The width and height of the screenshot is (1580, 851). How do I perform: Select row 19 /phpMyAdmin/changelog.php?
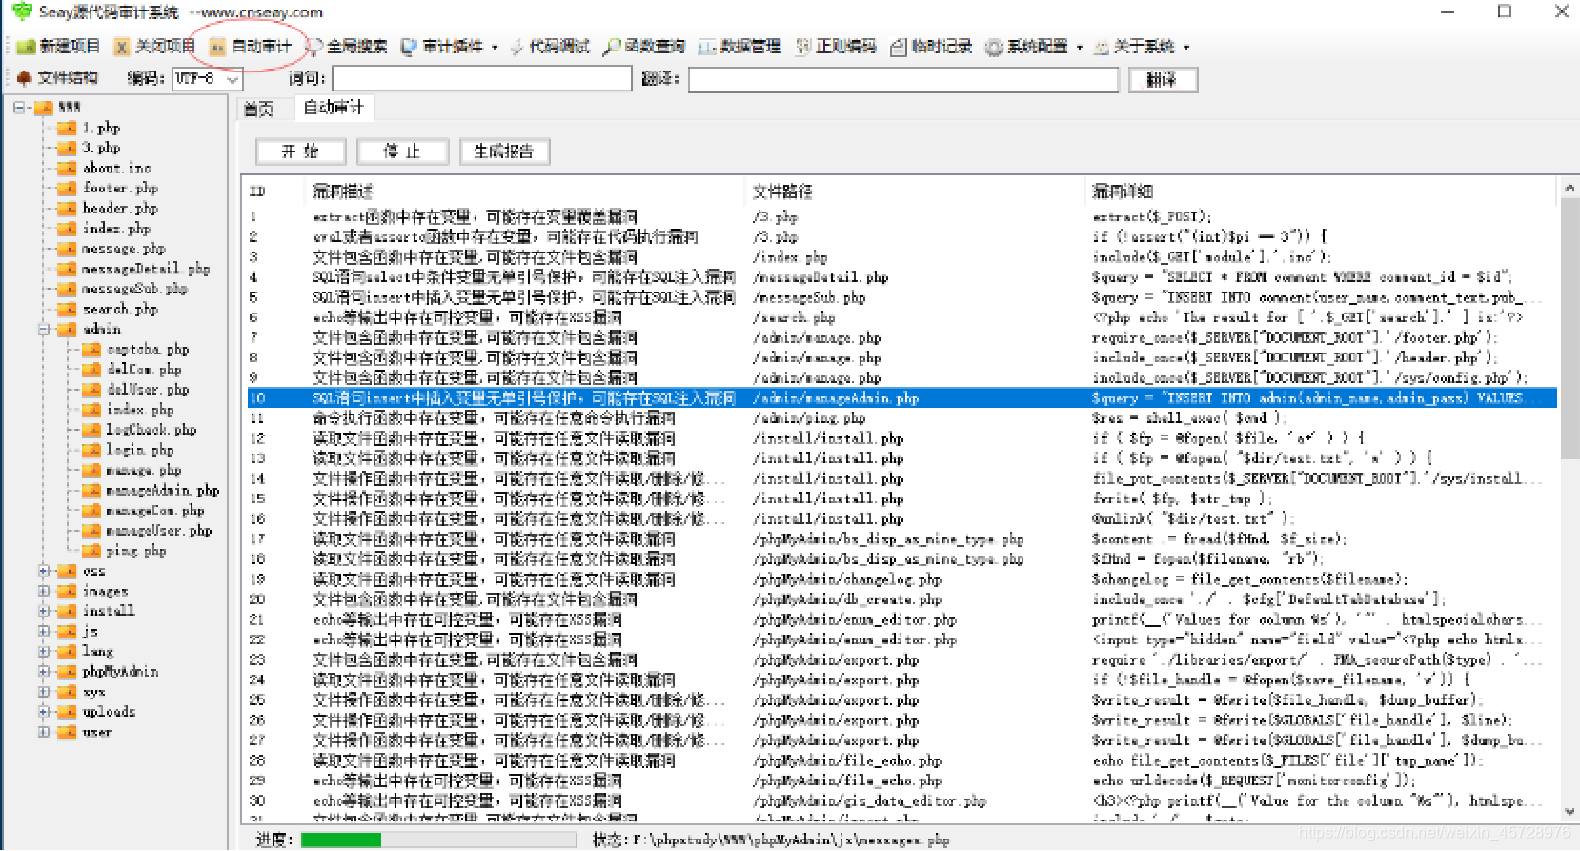pos(900,579)
